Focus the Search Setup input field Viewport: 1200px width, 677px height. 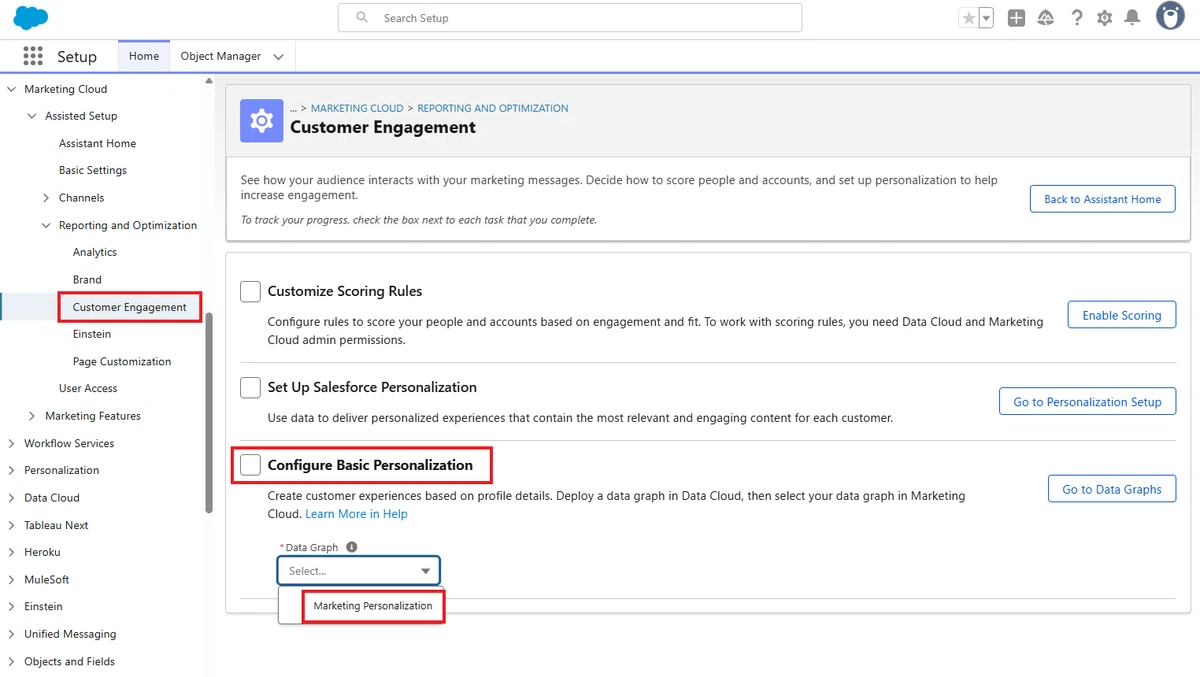coord(570,18)
